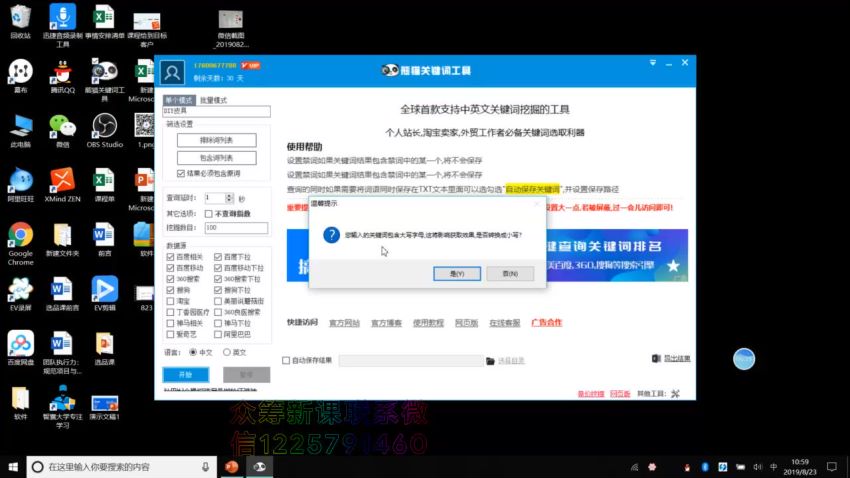
Task: Uncheck the 百度相关 data source
Action: (170, 257)
